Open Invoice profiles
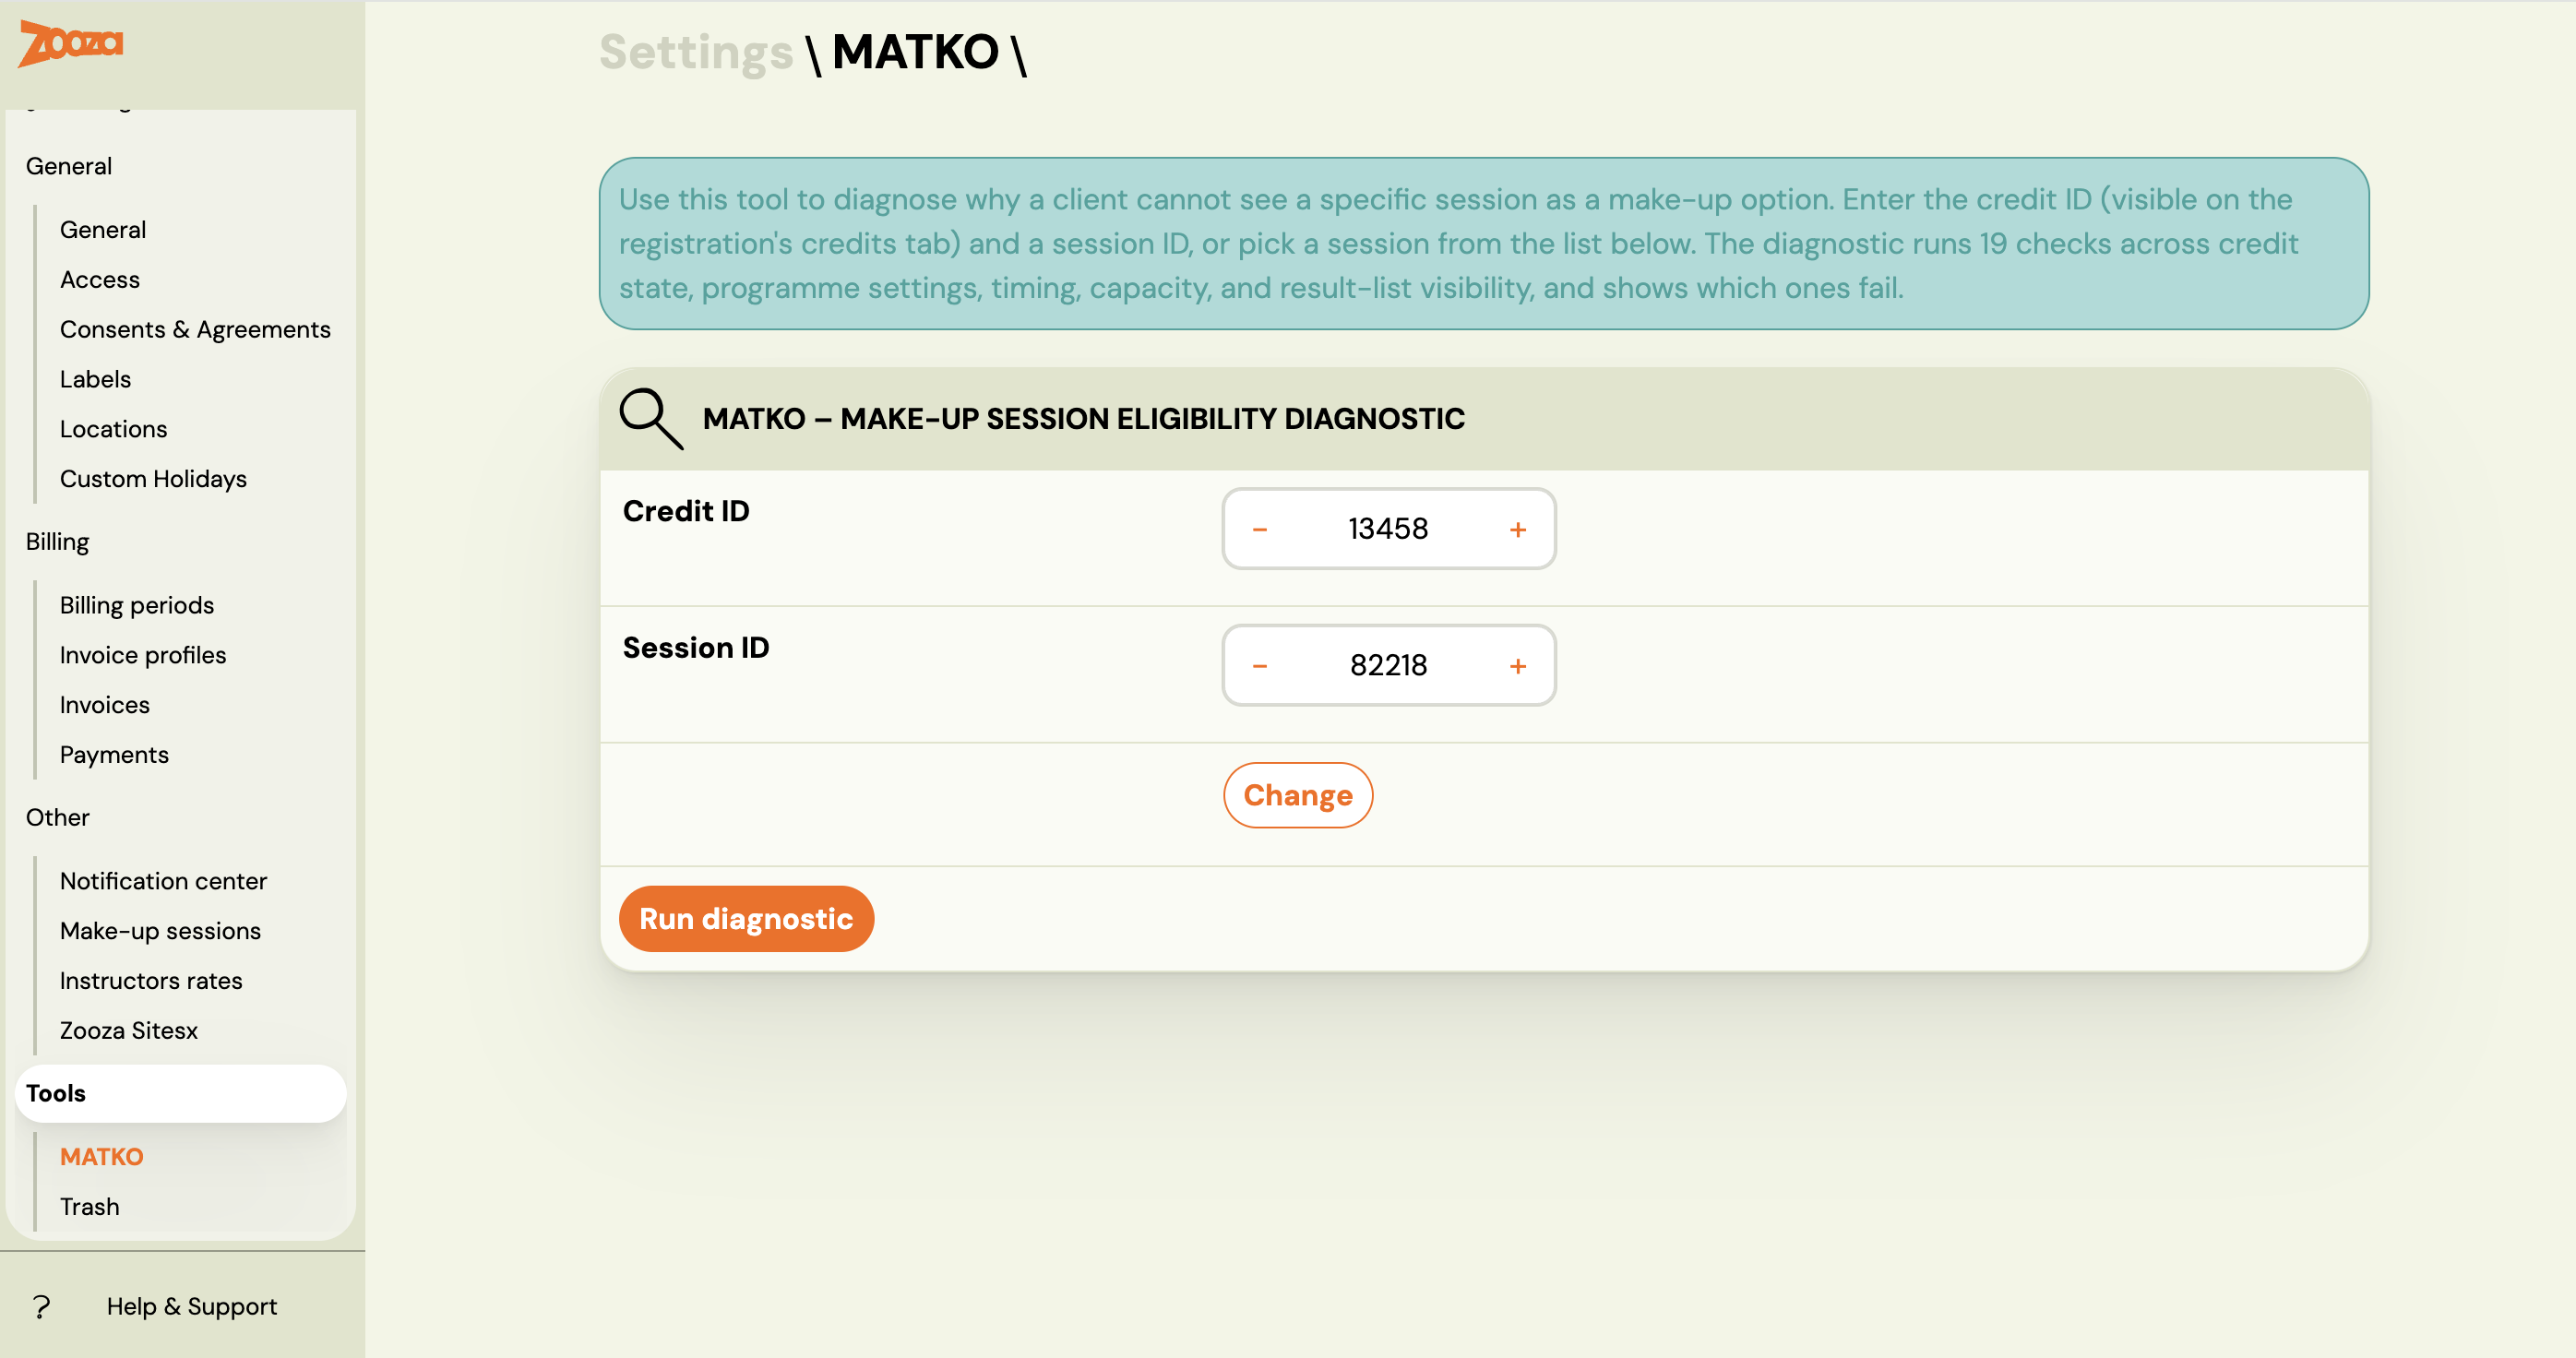 click(143, 655)
